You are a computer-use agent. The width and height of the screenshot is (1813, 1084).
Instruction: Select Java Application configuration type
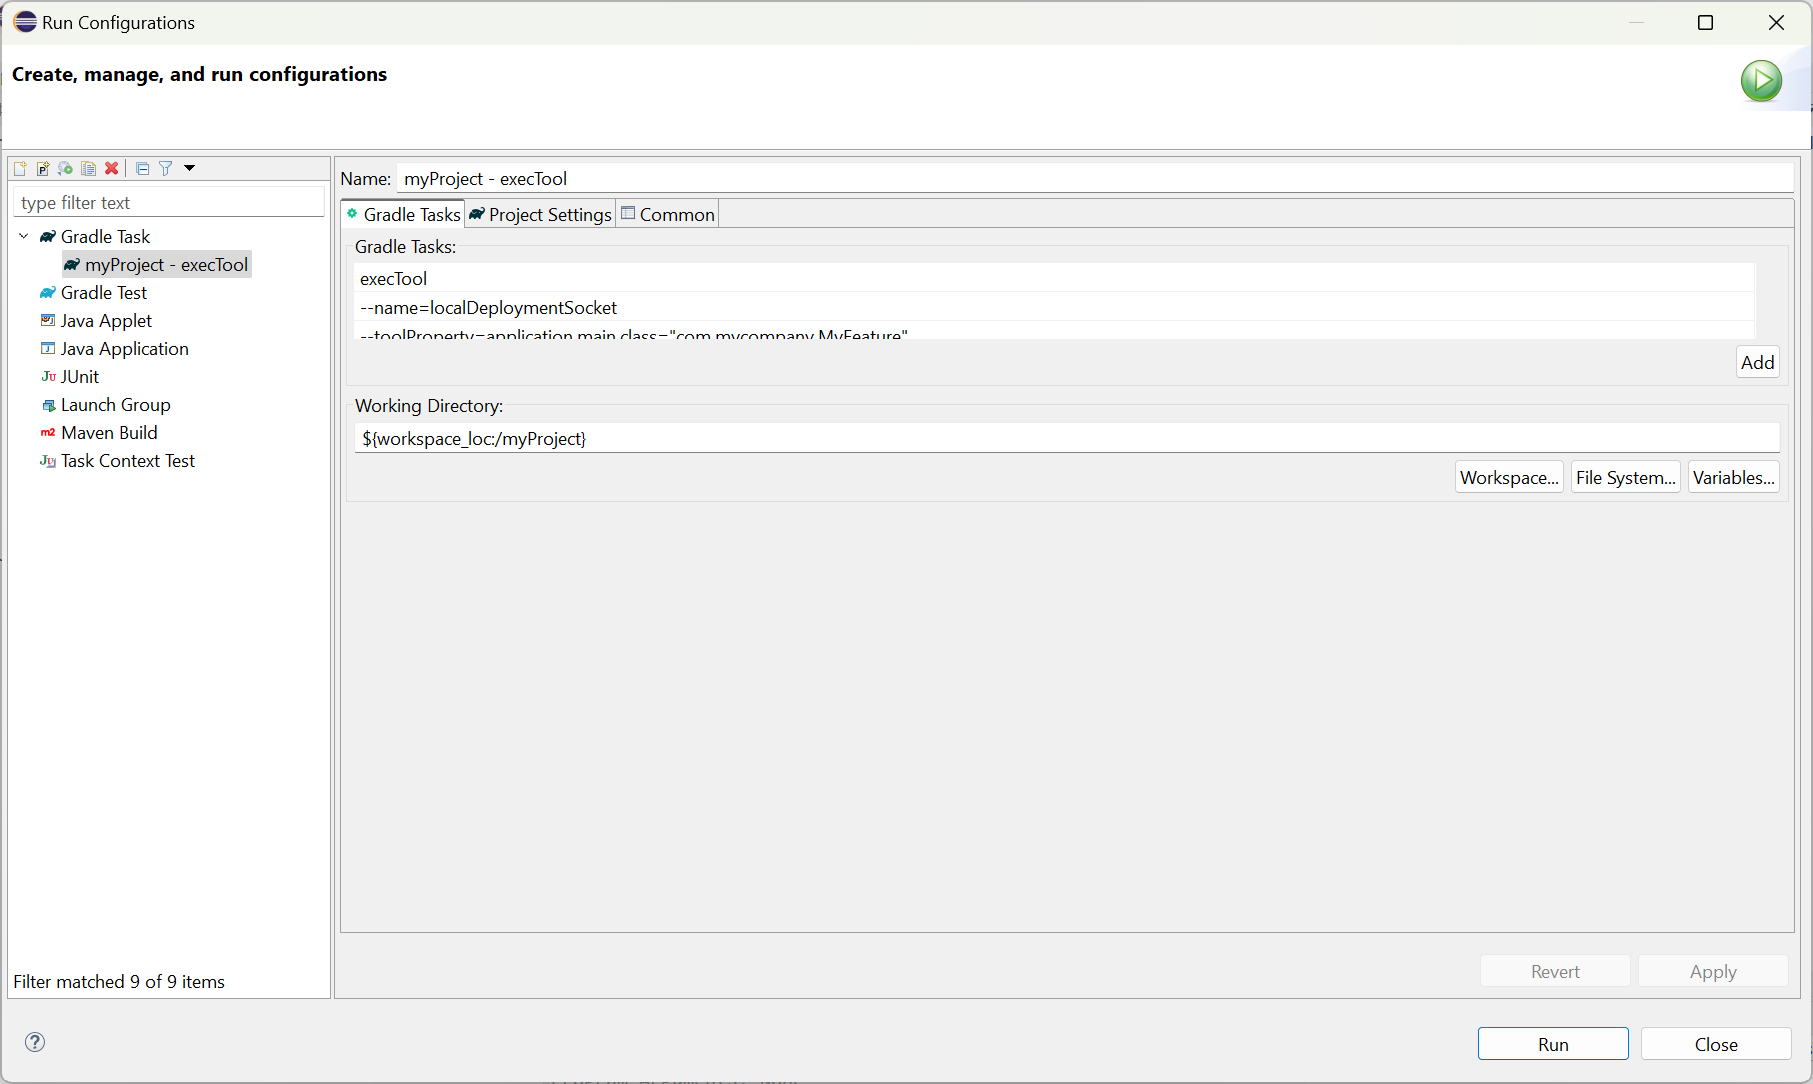pyautogui.click(x=124, y=349)
